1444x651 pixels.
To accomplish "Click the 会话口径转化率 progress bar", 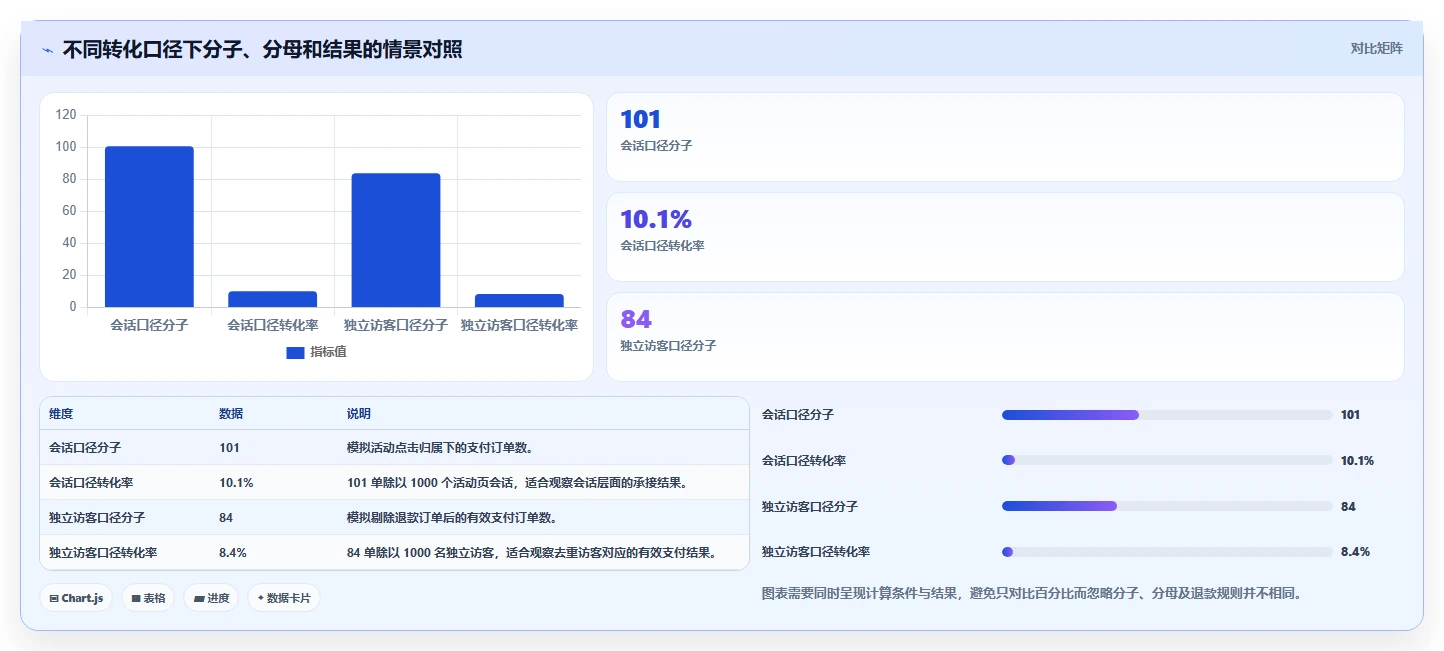I will tap(1167, 460).
